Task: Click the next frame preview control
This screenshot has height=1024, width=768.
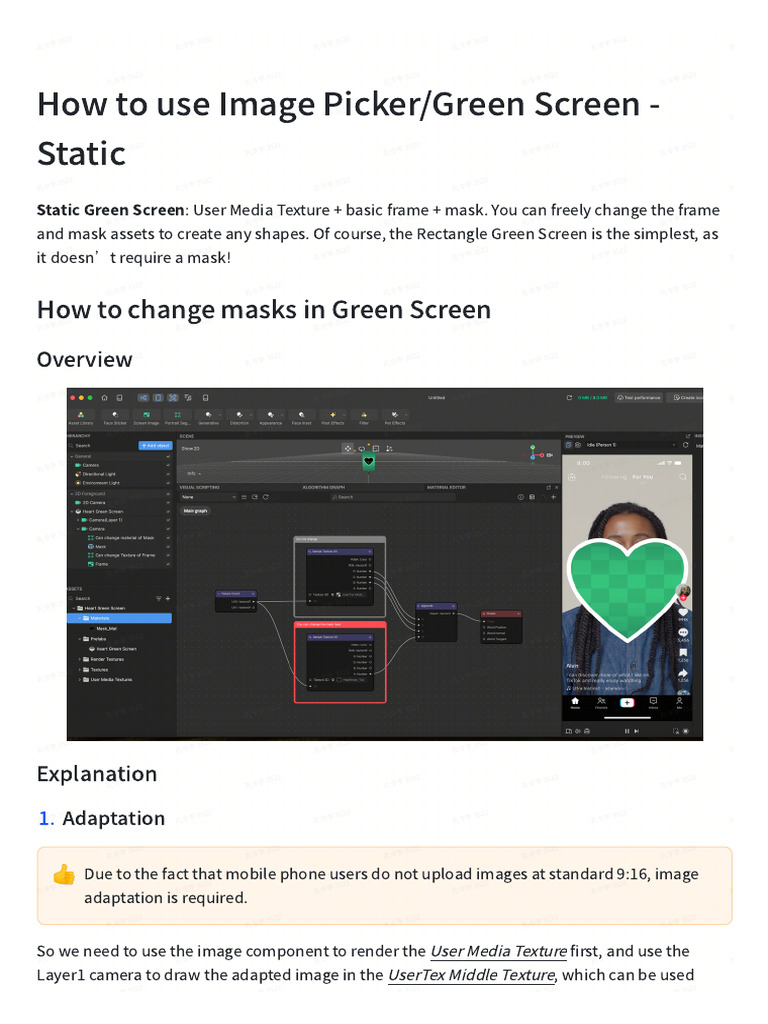Action: [637, 731]
